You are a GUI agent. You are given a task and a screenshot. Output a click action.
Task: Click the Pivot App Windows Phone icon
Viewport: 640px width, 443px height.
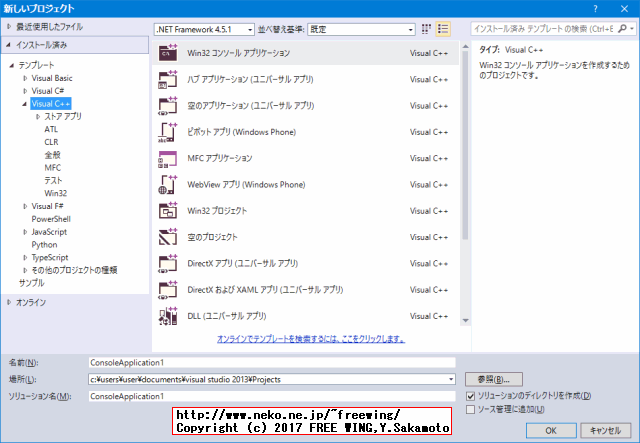tap(168, 132)
